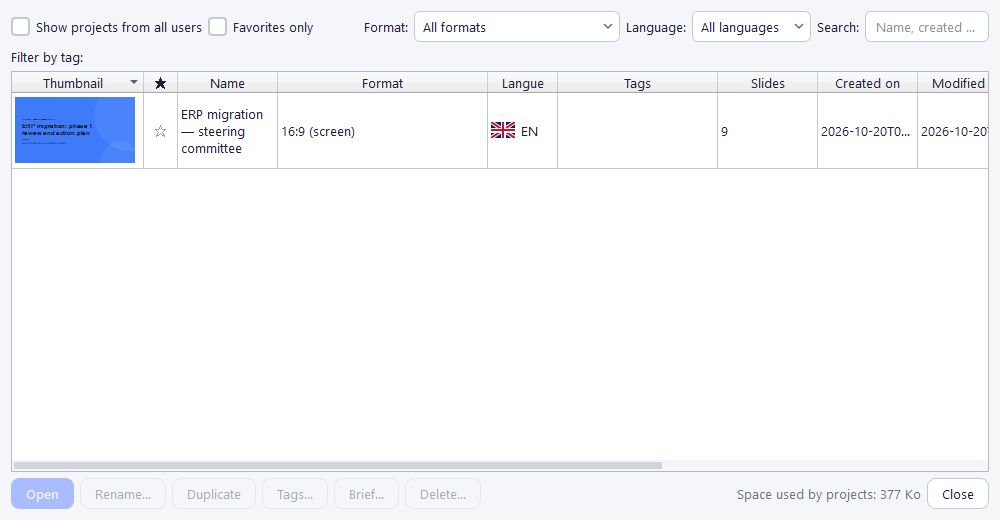Image resolution: width=1000 pixels, height=520 pixels.
Task: Click the horizontal scrollbar of project list
Action: 338,466
